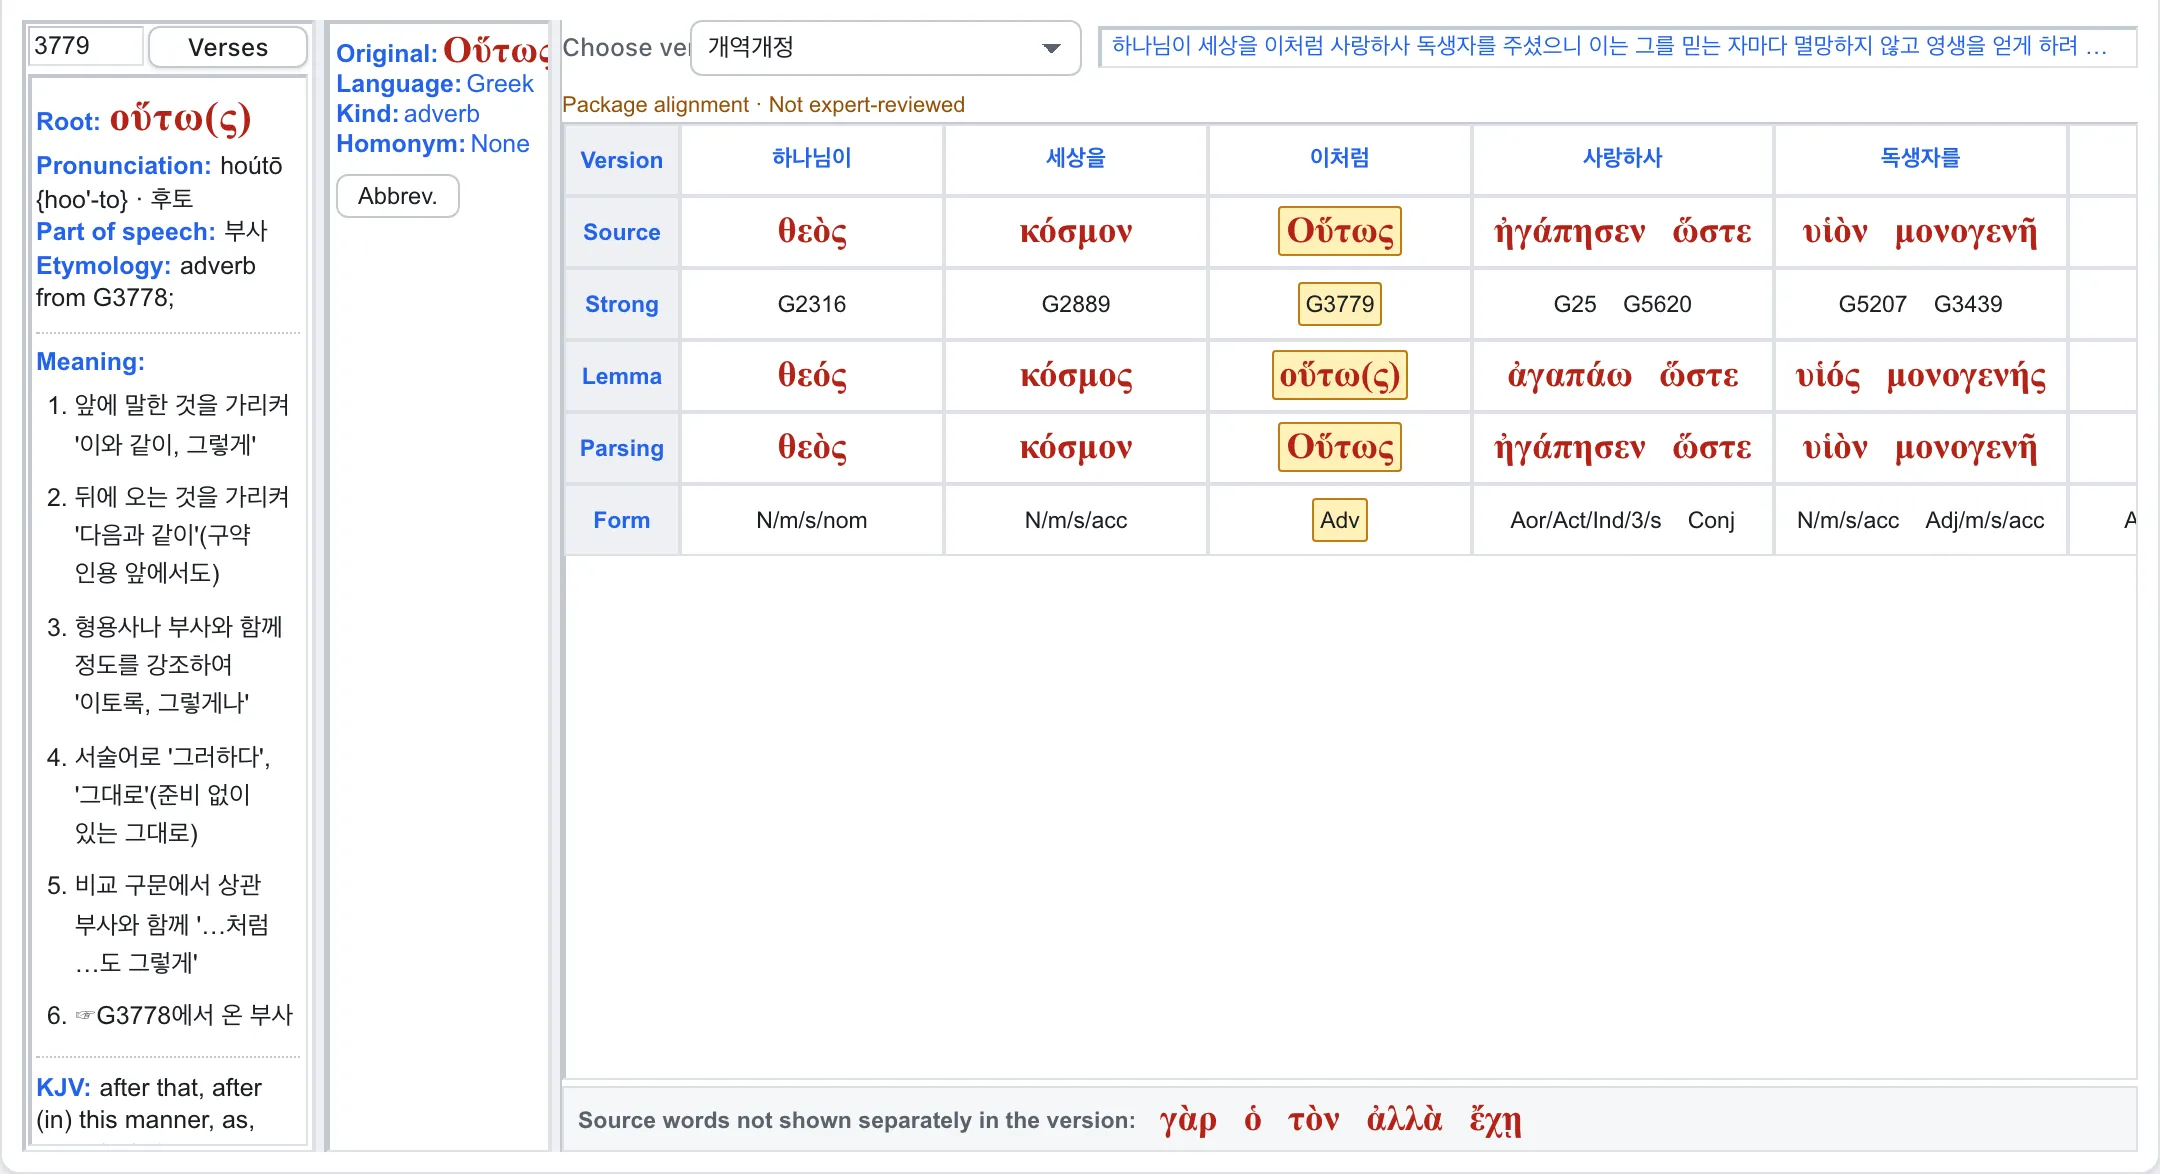Click Strong number G2316

tap(812, 304)
